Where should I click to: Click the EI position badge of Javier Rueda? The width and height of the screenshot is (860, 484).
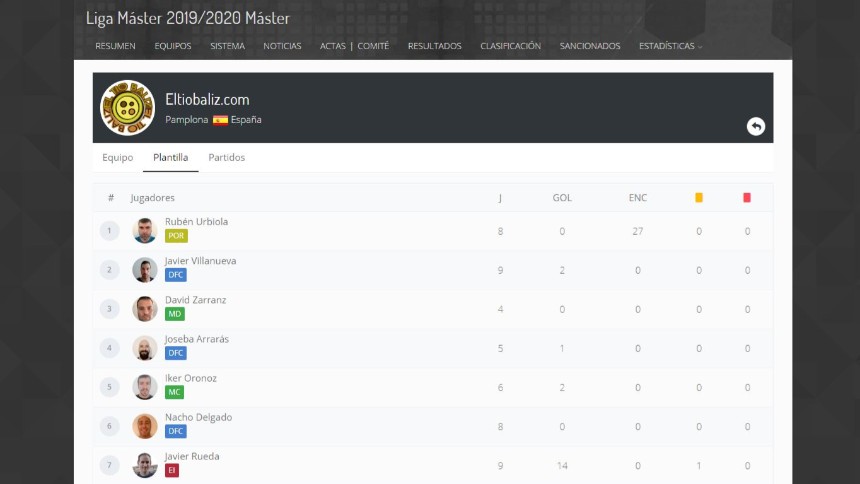172,470
